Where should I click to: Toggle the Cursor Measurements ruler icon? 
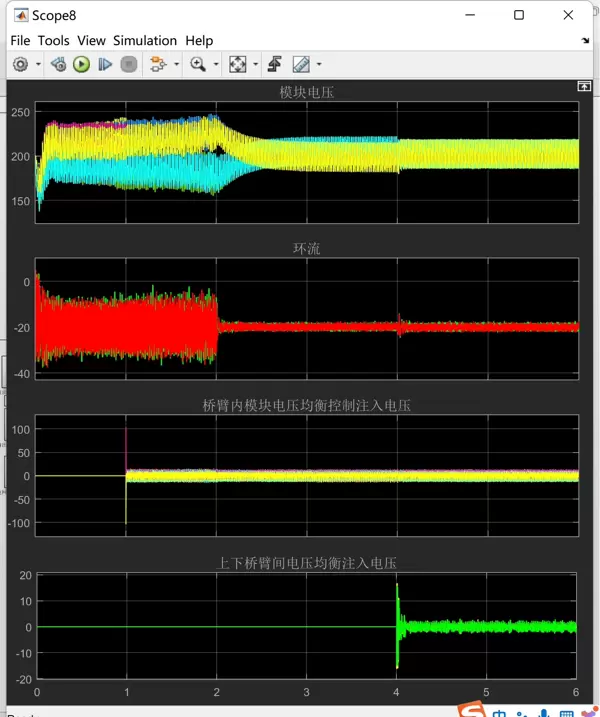point(300,64)
